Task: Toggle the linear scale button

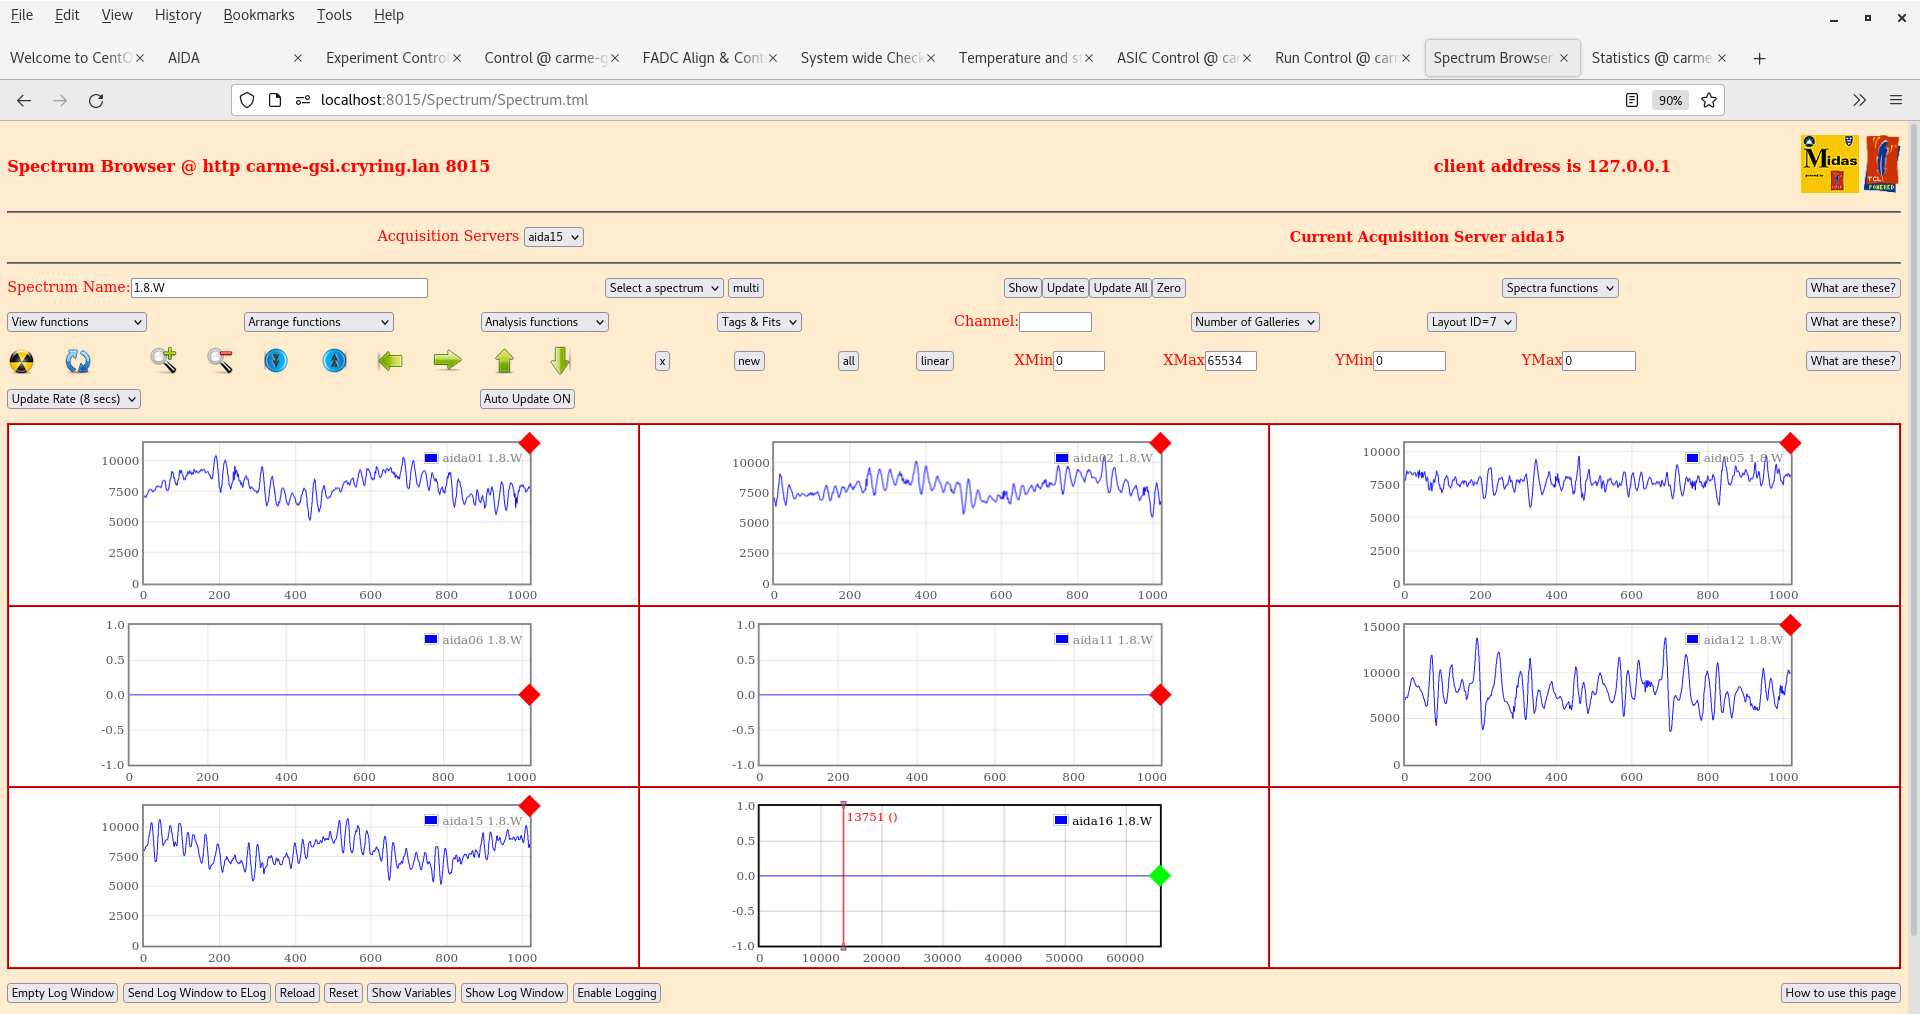Action: 934,361
